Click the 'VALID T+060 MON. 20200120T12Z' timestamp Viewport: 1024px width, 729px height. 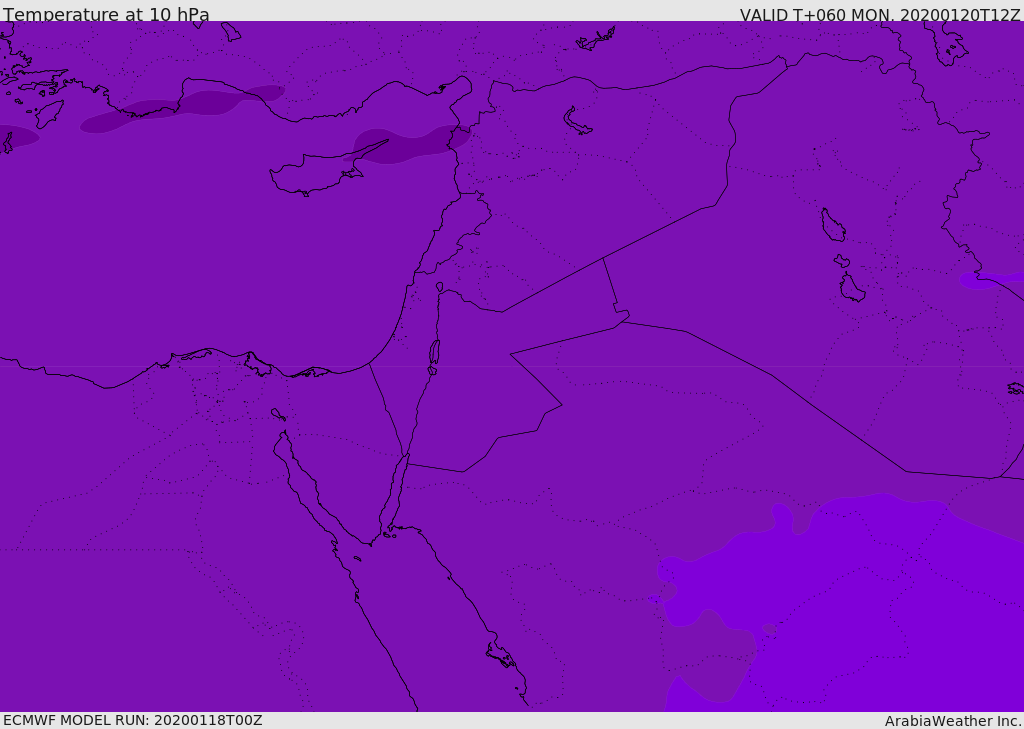click(x=880, y=15)
